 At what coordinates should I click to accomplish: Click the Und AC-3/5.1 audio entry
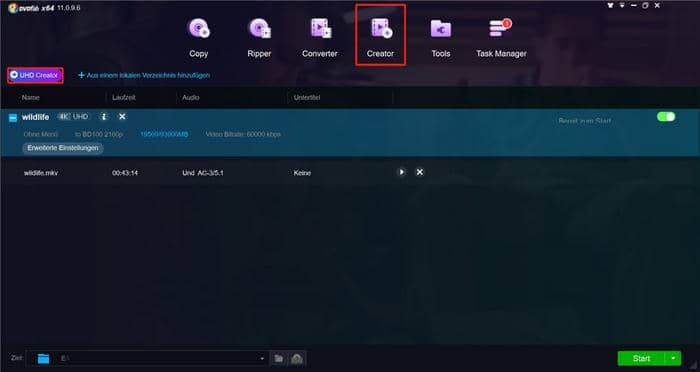point(203,173)
